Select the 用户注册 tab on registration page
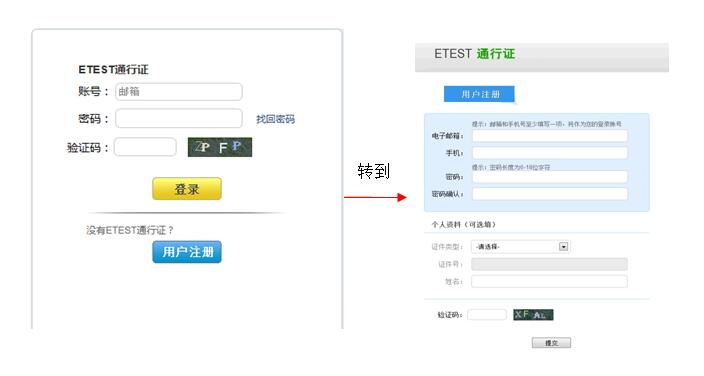 coord(479,94)
